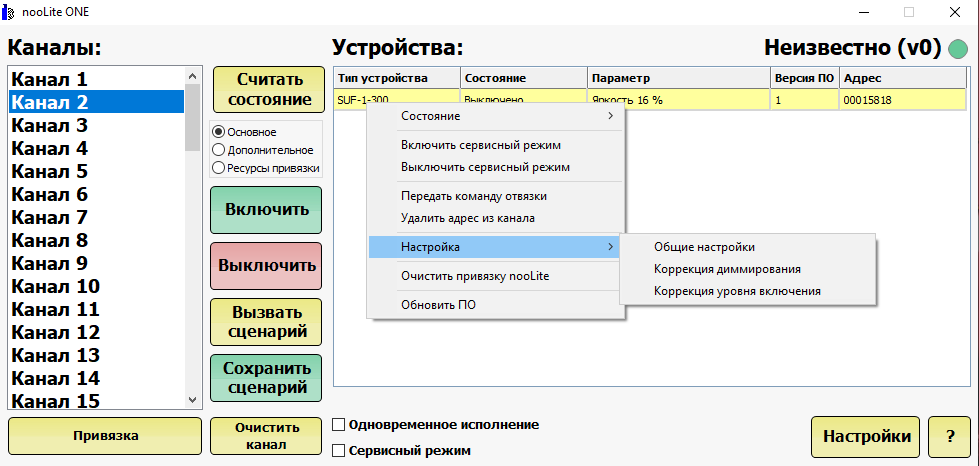Click the nooLite ONE app icon in title bar

(8, 12)
